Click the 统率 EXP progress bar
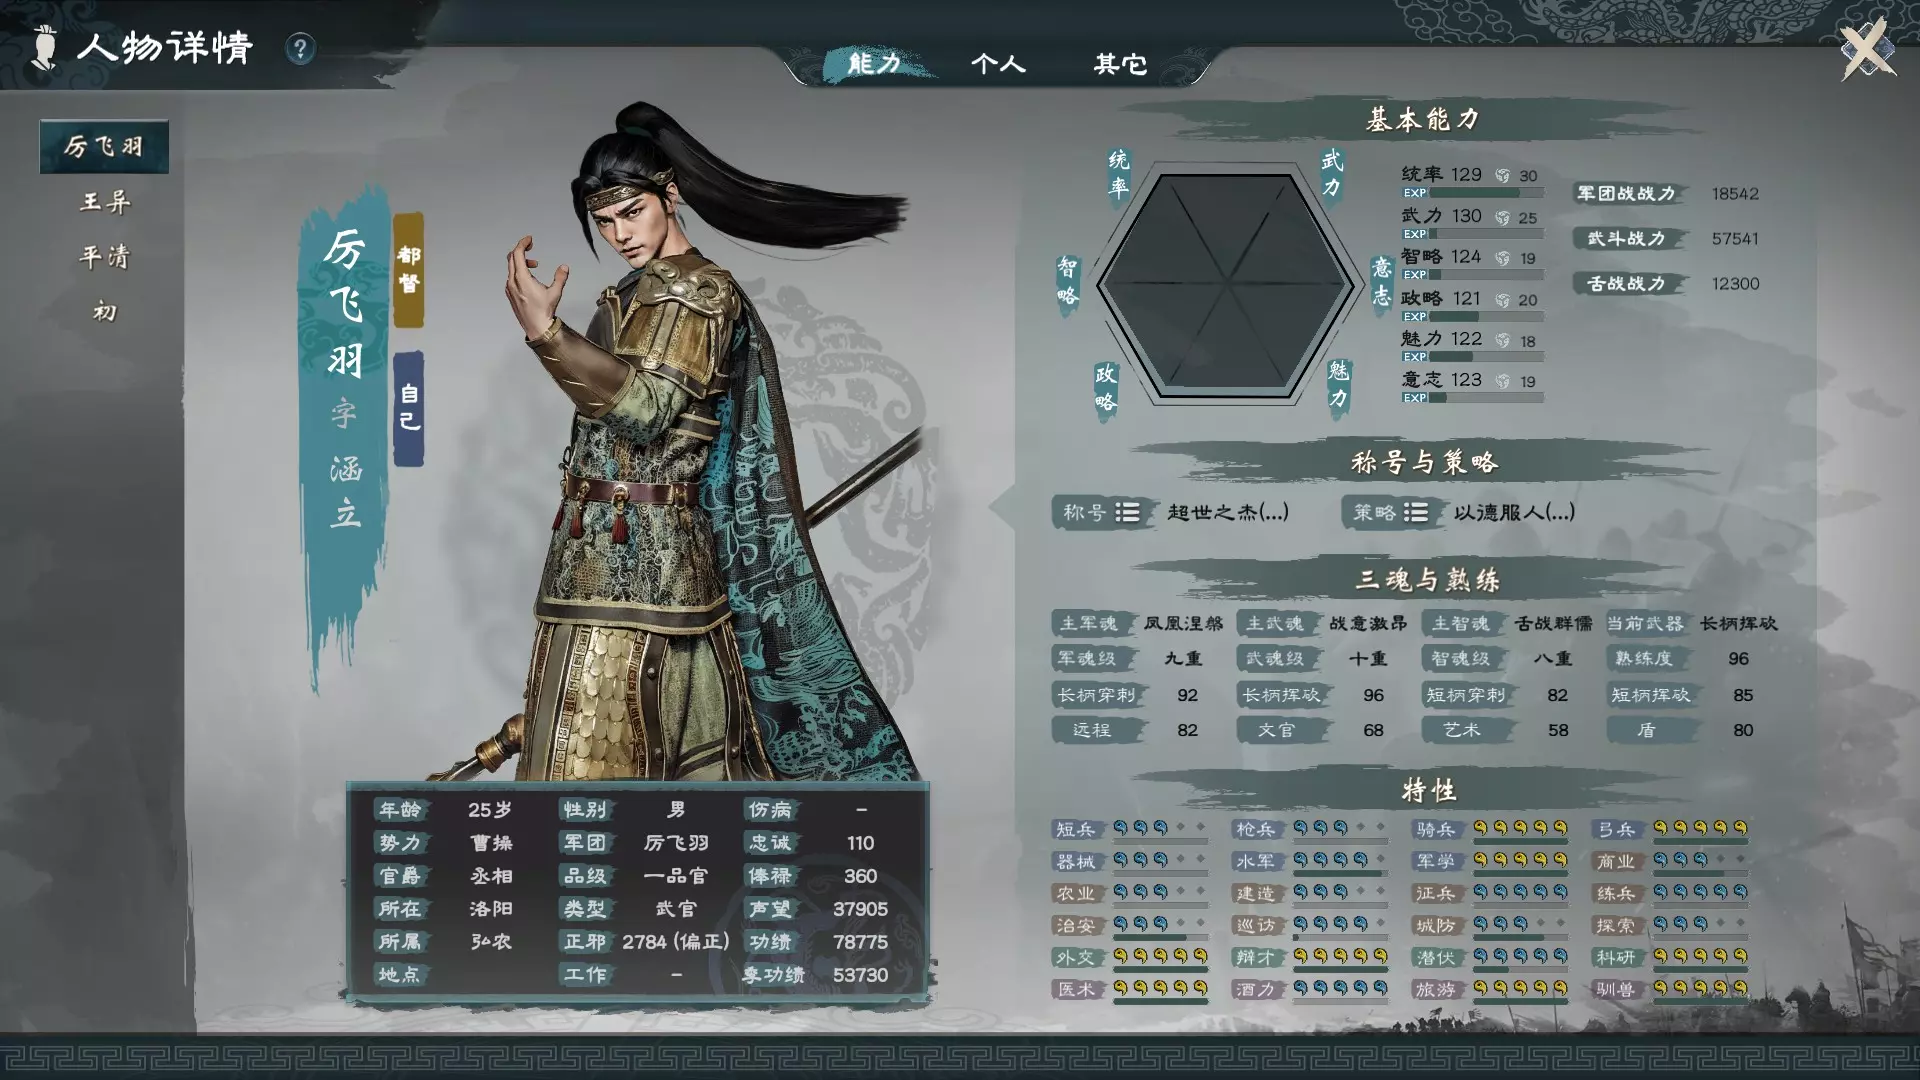The image size is (1920, 1080). point(1473,193)
